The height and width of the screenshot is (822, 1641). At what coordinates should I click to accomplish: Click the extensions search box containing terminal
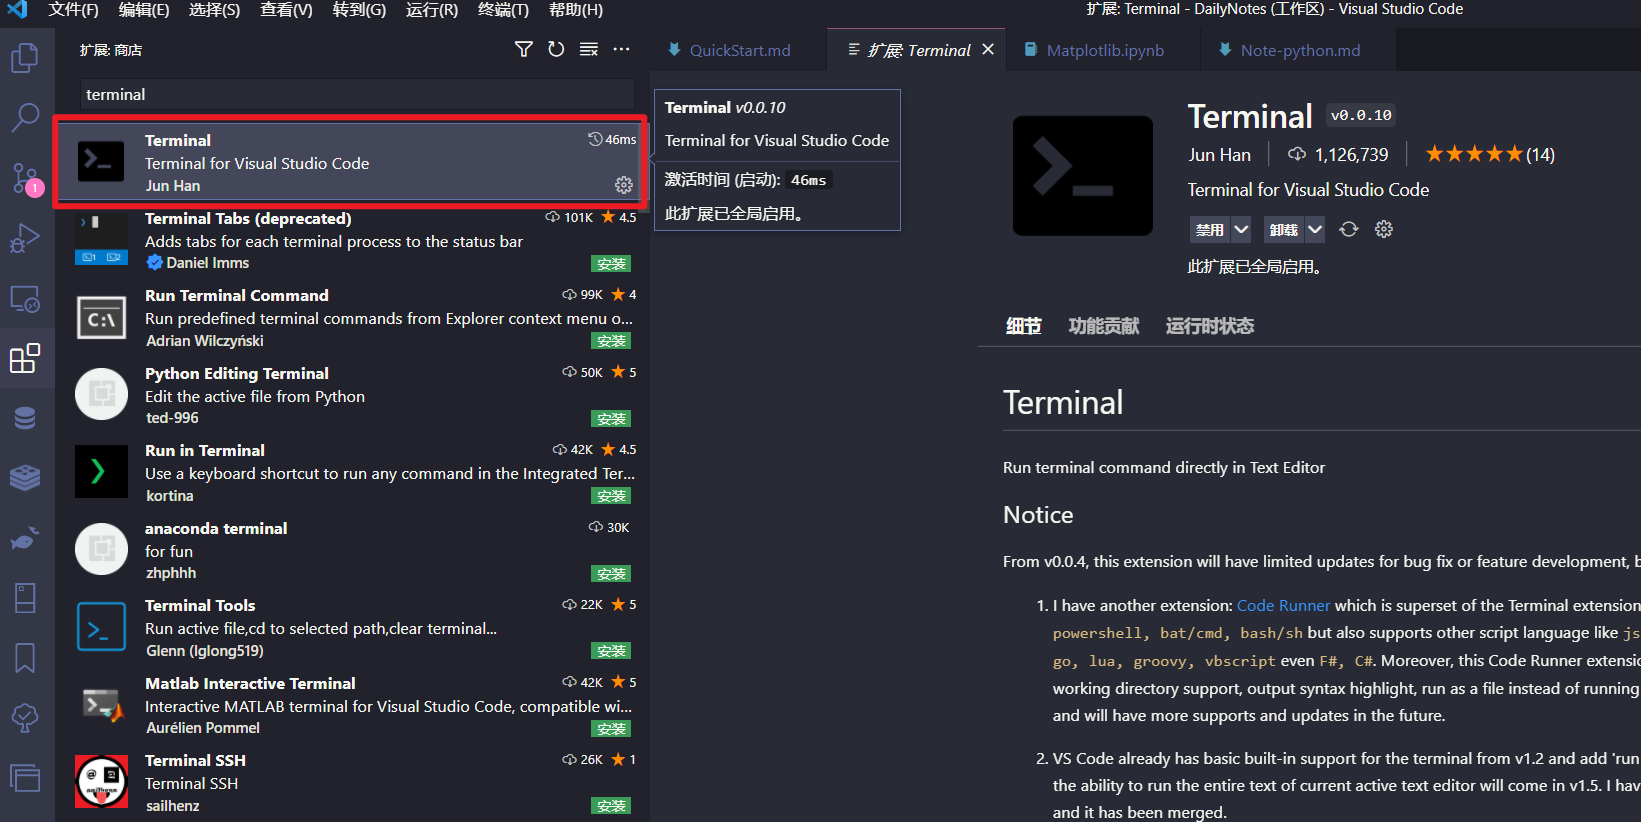357,94
